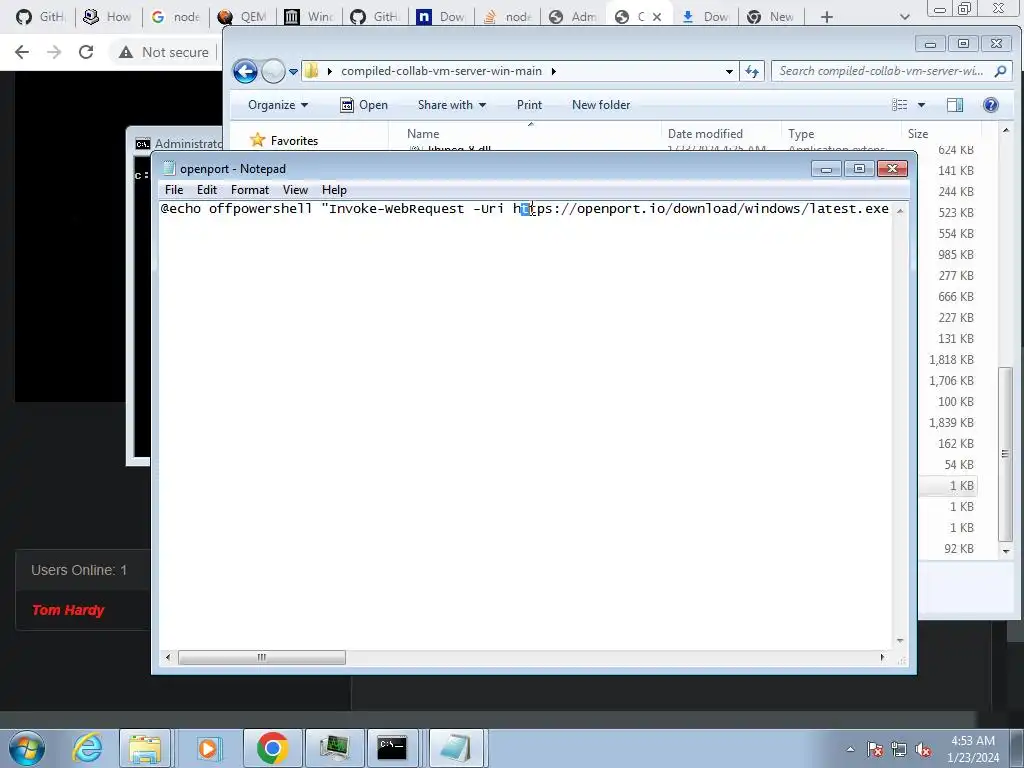The image size is (1024, 768).
Task: Select the file sized 1,839 KB
Action: click(x=952, y=423)
